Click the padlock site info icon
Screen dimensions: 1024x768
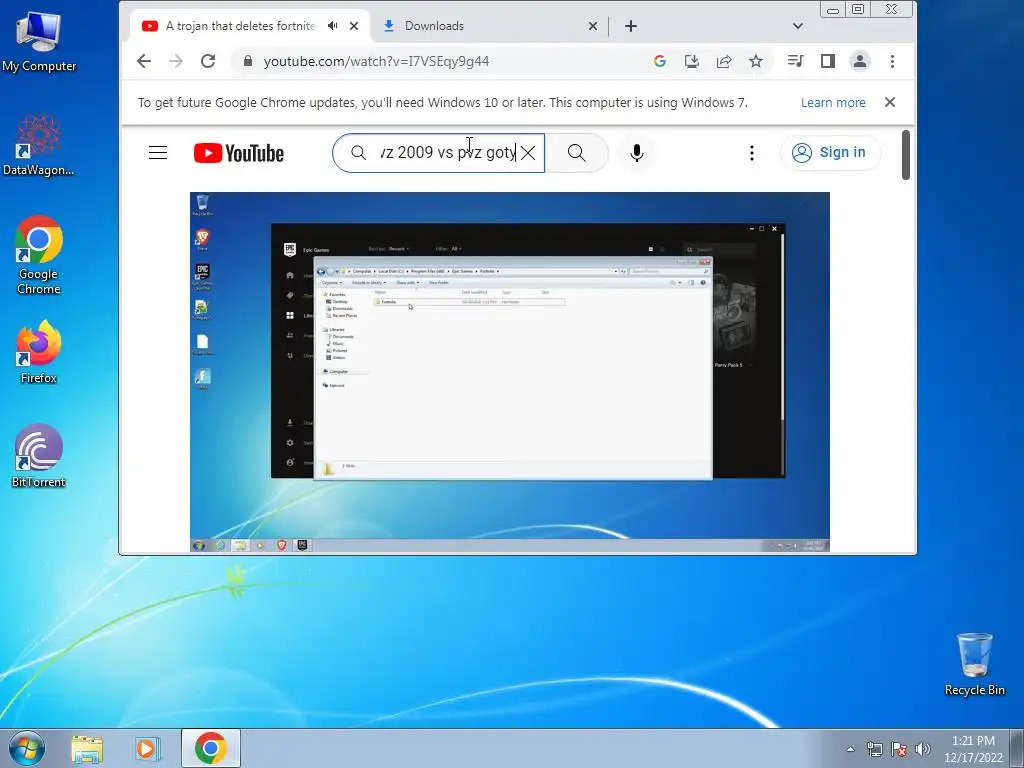(x=248, y=61)
